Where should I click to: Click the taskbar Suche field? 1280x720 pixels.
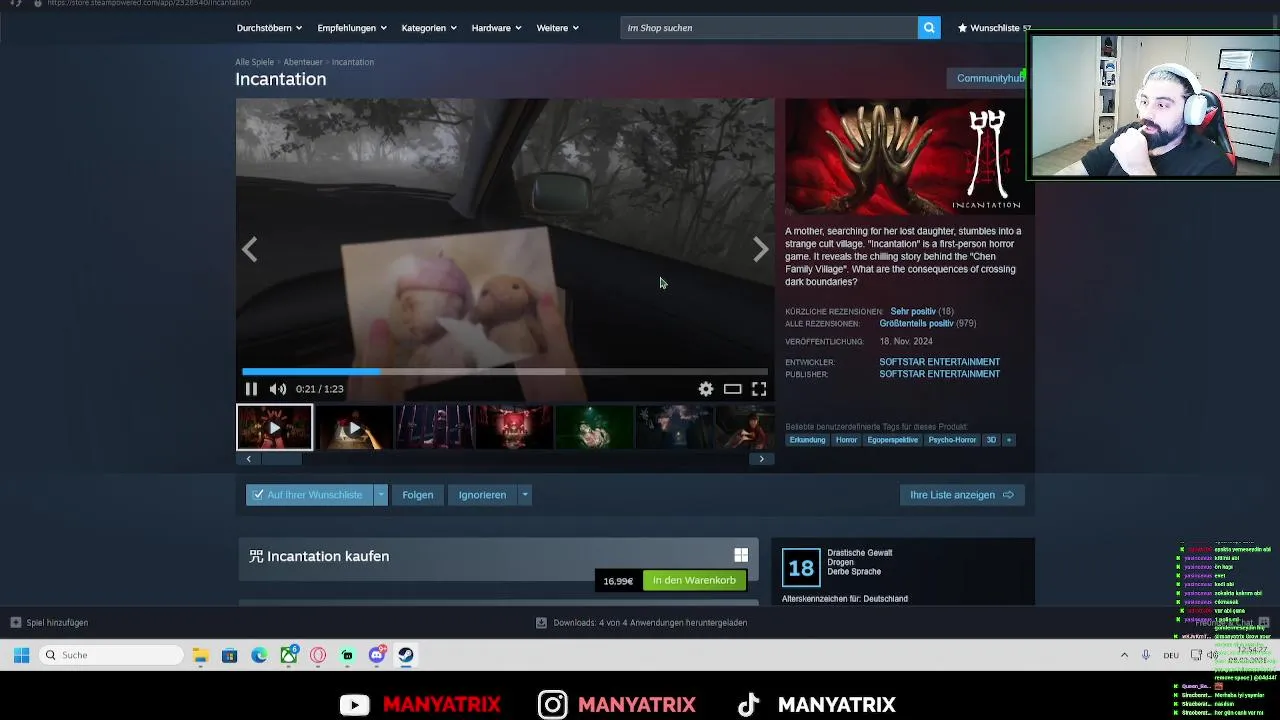(x=112, y=655)
